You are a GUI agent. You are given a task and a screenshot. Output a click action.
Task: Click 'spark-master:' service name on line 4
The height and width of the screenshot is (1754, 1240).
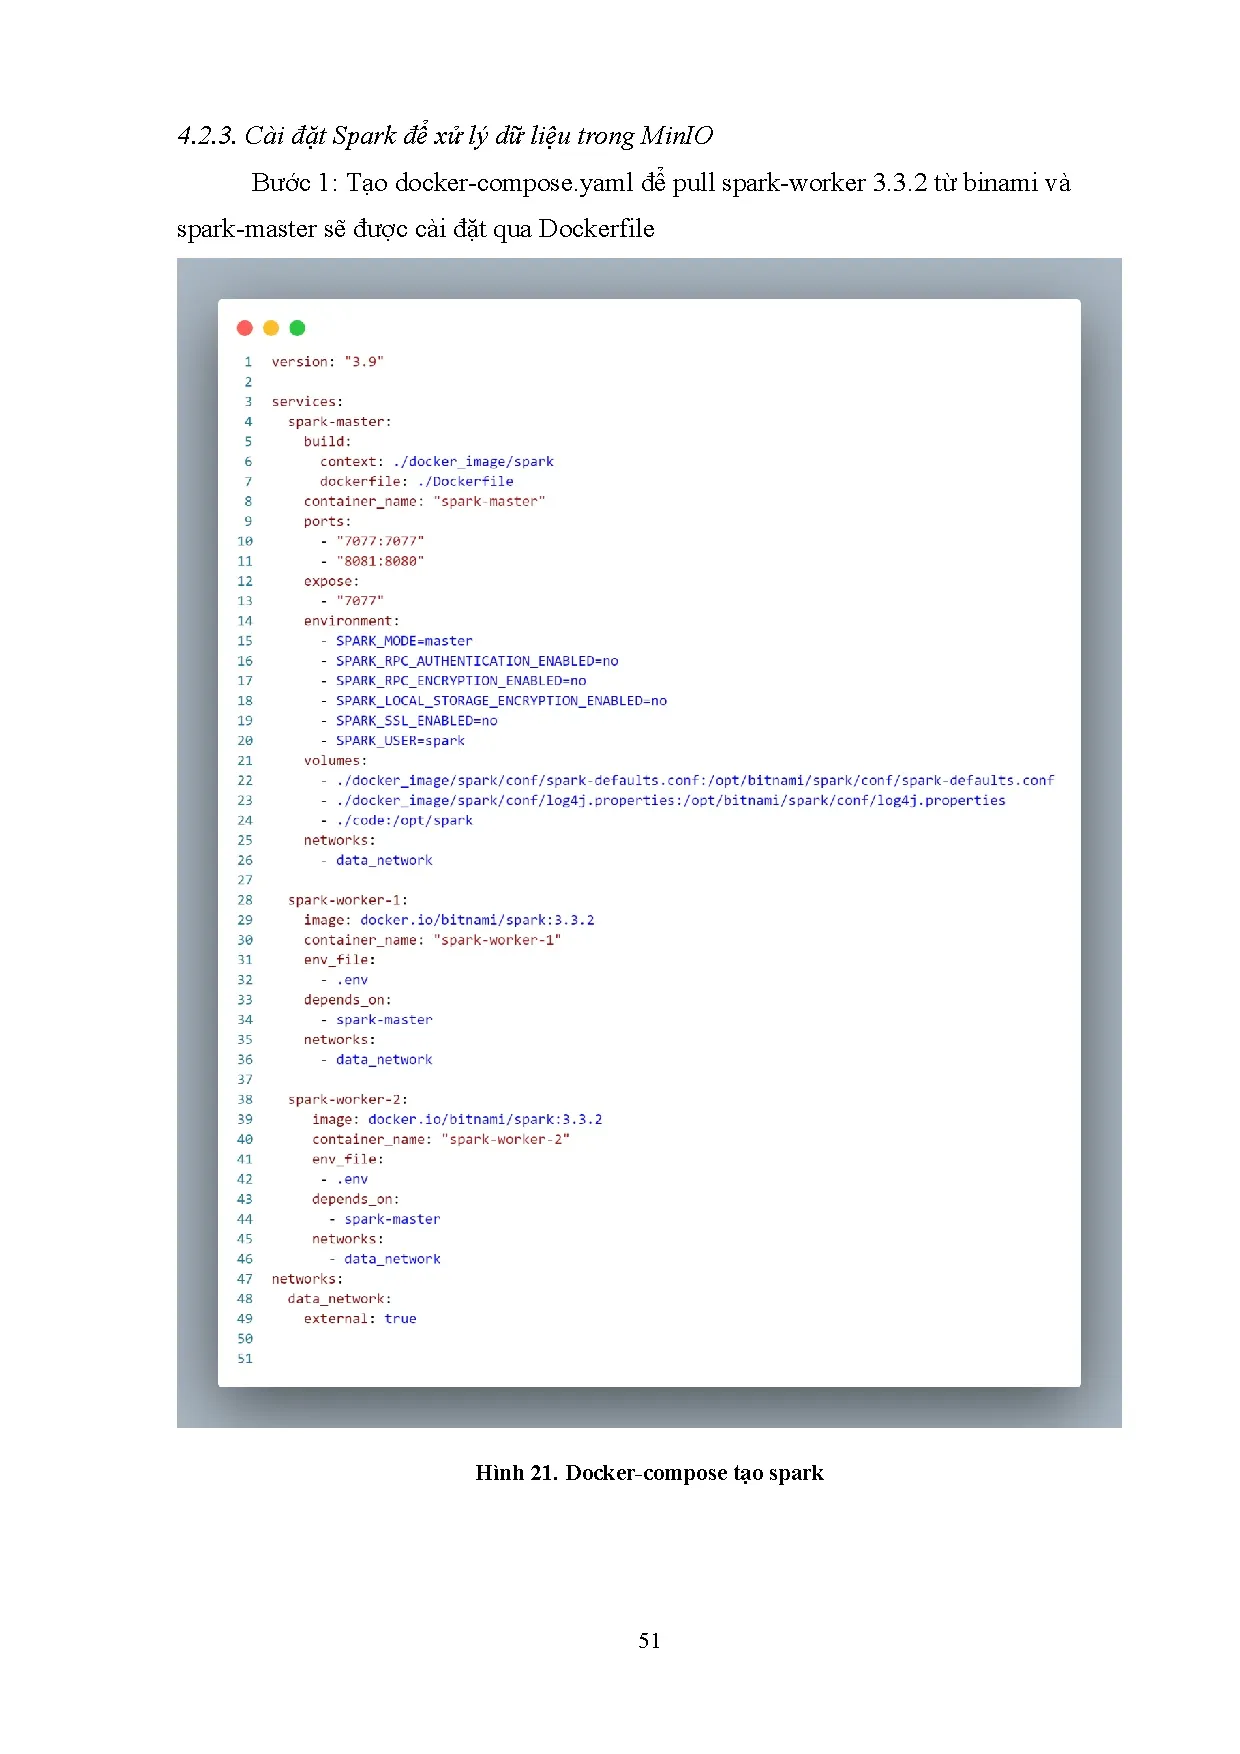click(339, 422)
